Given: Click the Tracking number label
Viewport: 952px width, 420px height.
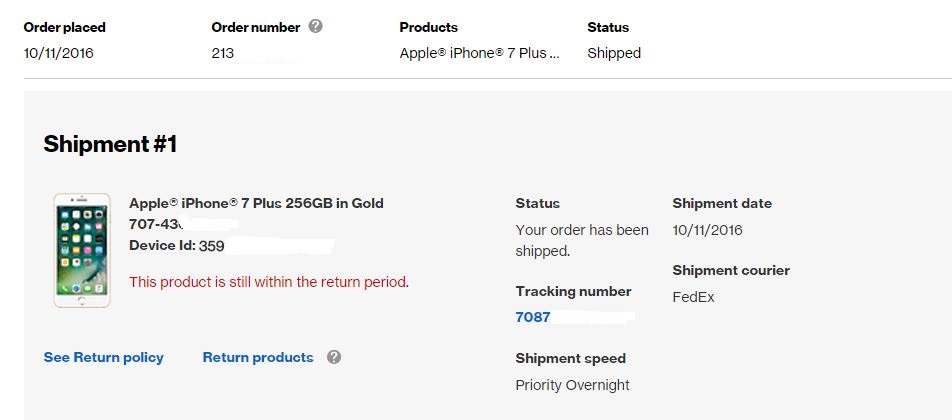Looking at the screenshot, I should [x=574, y=291].
